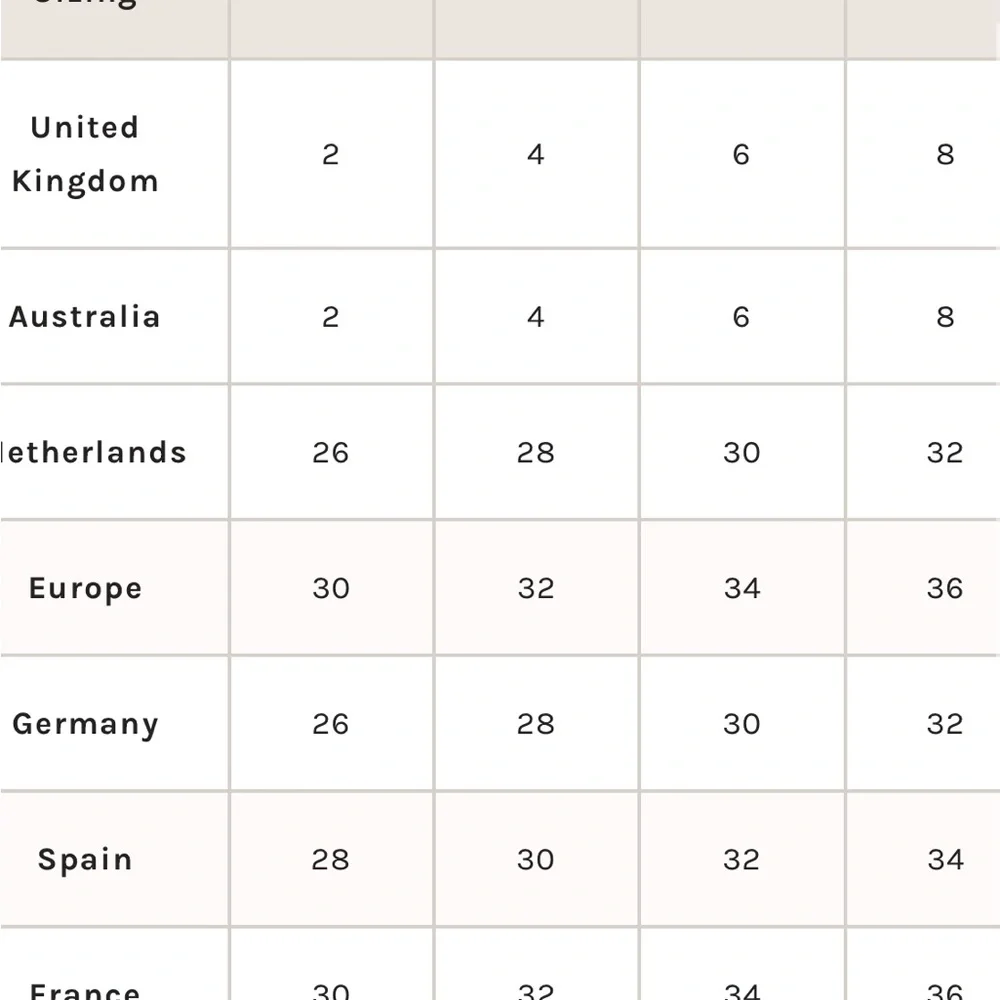
Task: Click the France row label
Action: coord(85,990)
